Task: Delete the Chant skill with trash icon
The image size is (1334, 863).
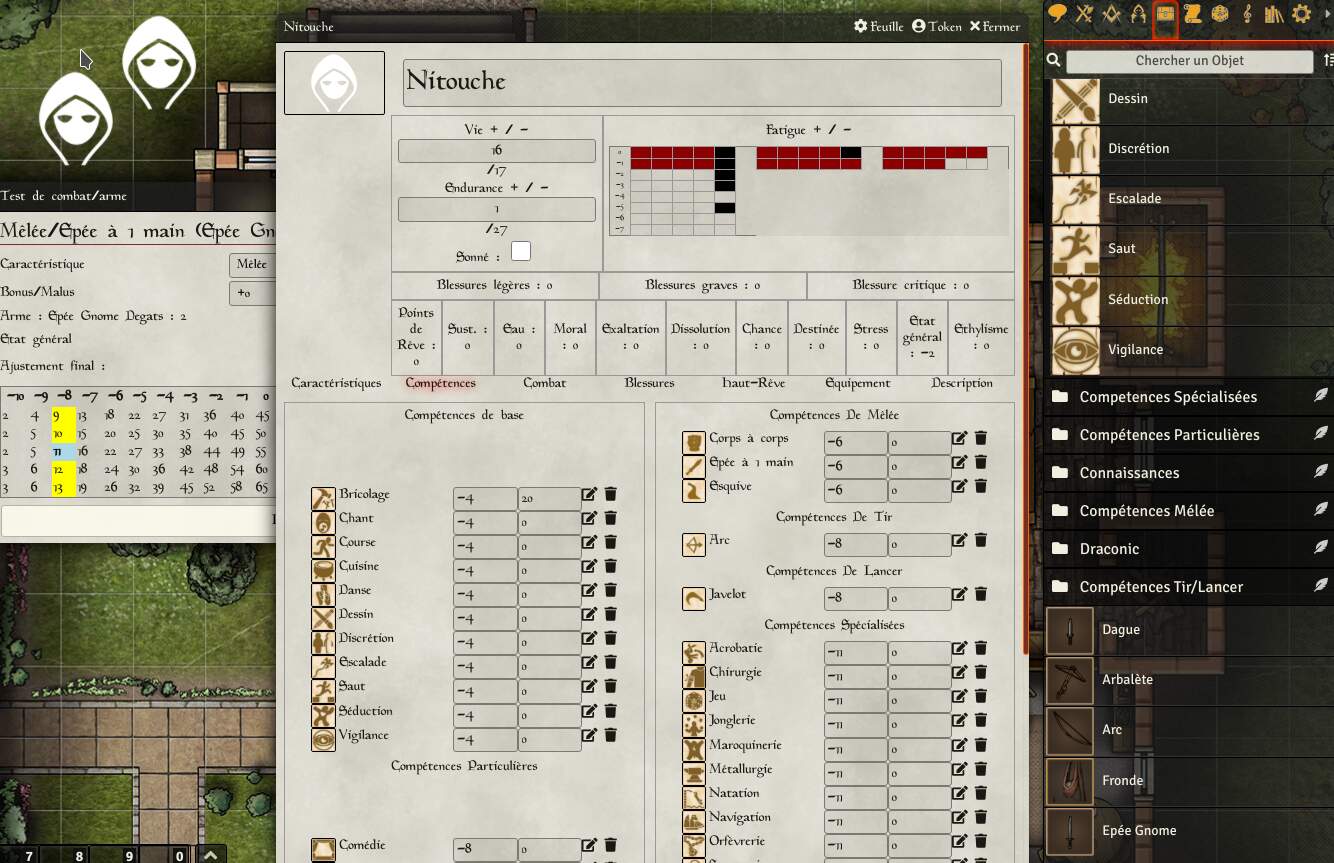Action: [x=610, y=518]
